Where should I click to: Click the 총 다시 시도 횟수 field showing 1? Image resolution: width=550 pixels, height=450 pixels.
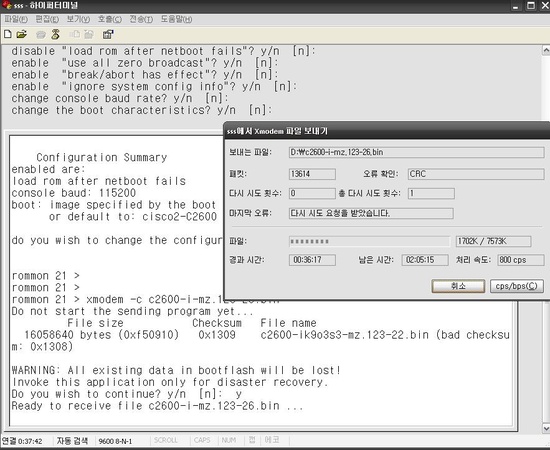pos(431,193)
